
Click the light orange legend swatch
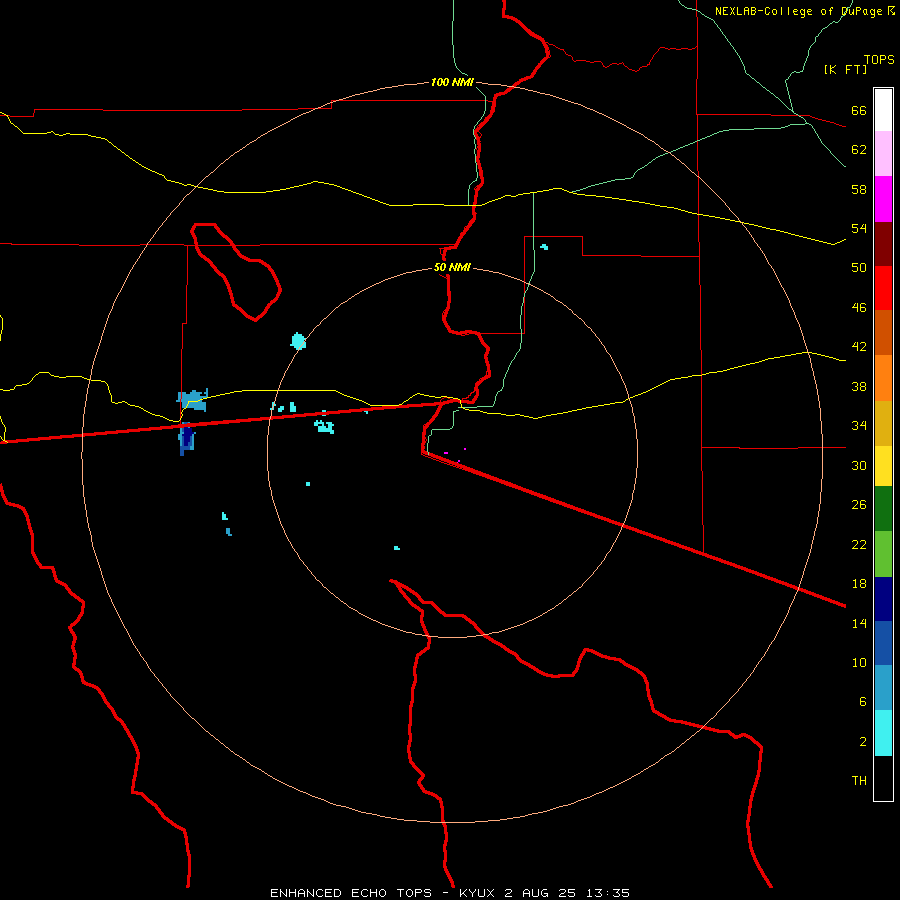click(883, 378)
